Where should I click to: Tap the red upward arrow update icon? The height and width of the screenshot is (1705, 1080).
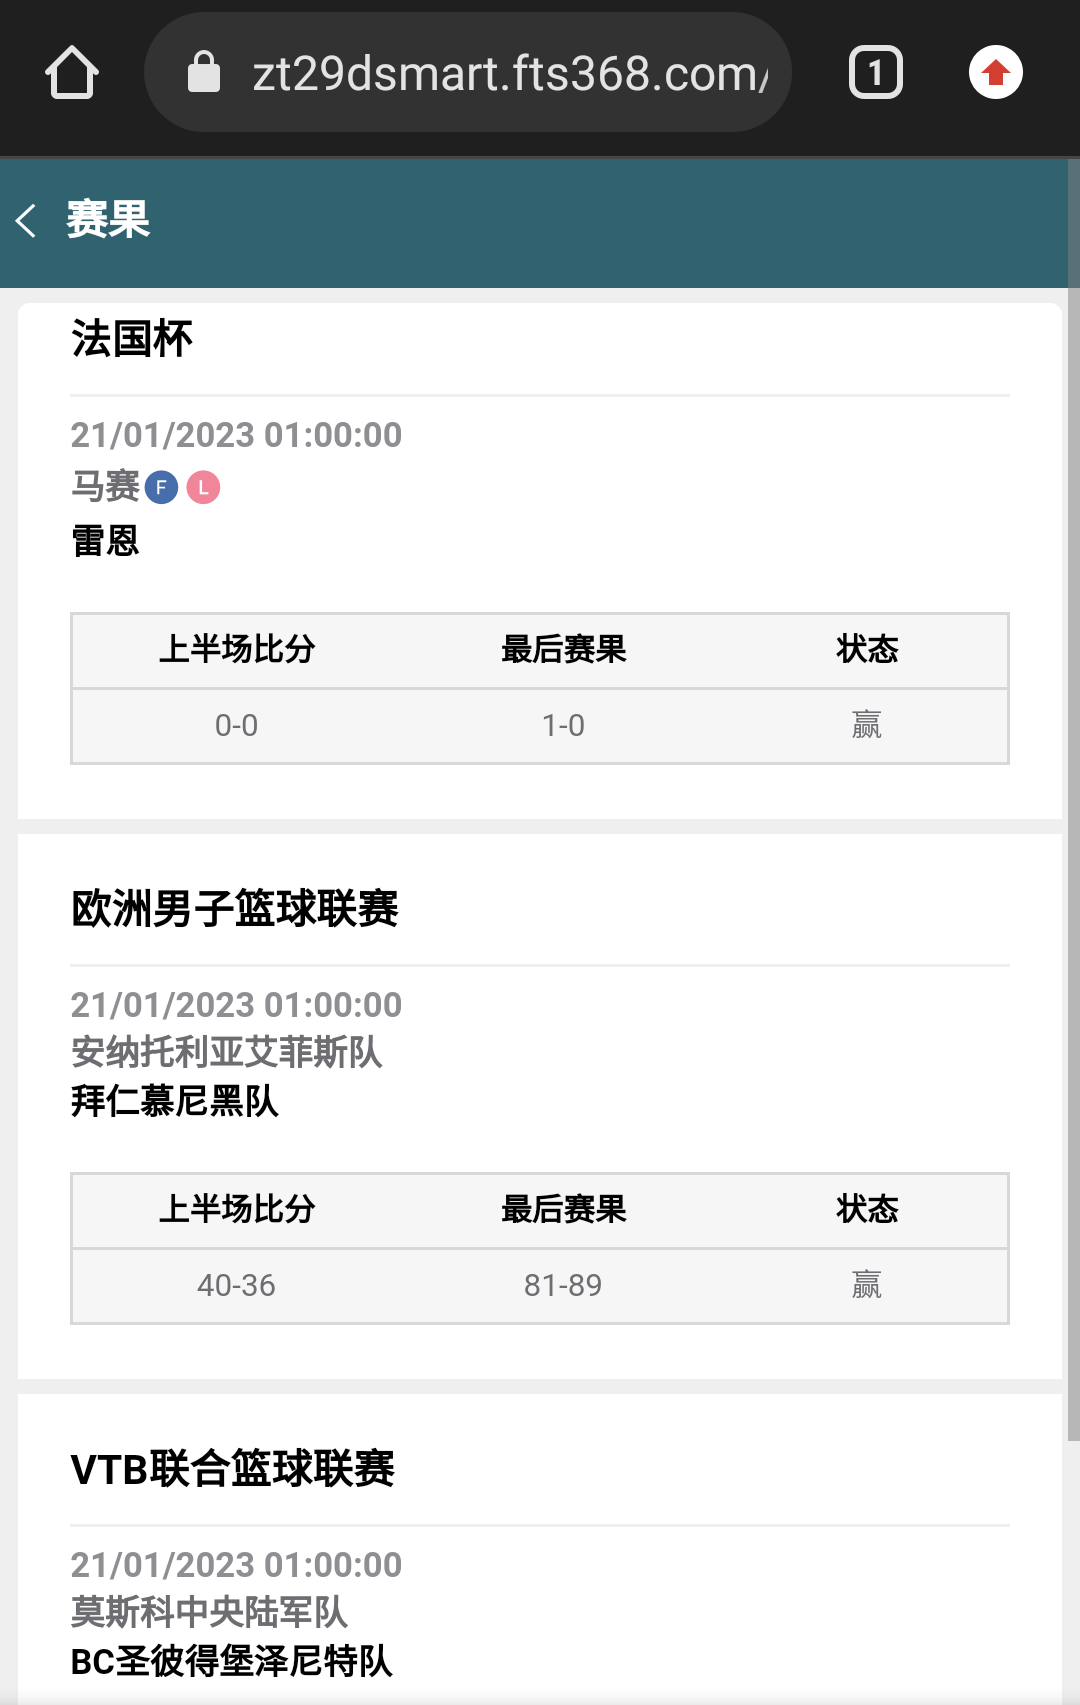[995, 73]
